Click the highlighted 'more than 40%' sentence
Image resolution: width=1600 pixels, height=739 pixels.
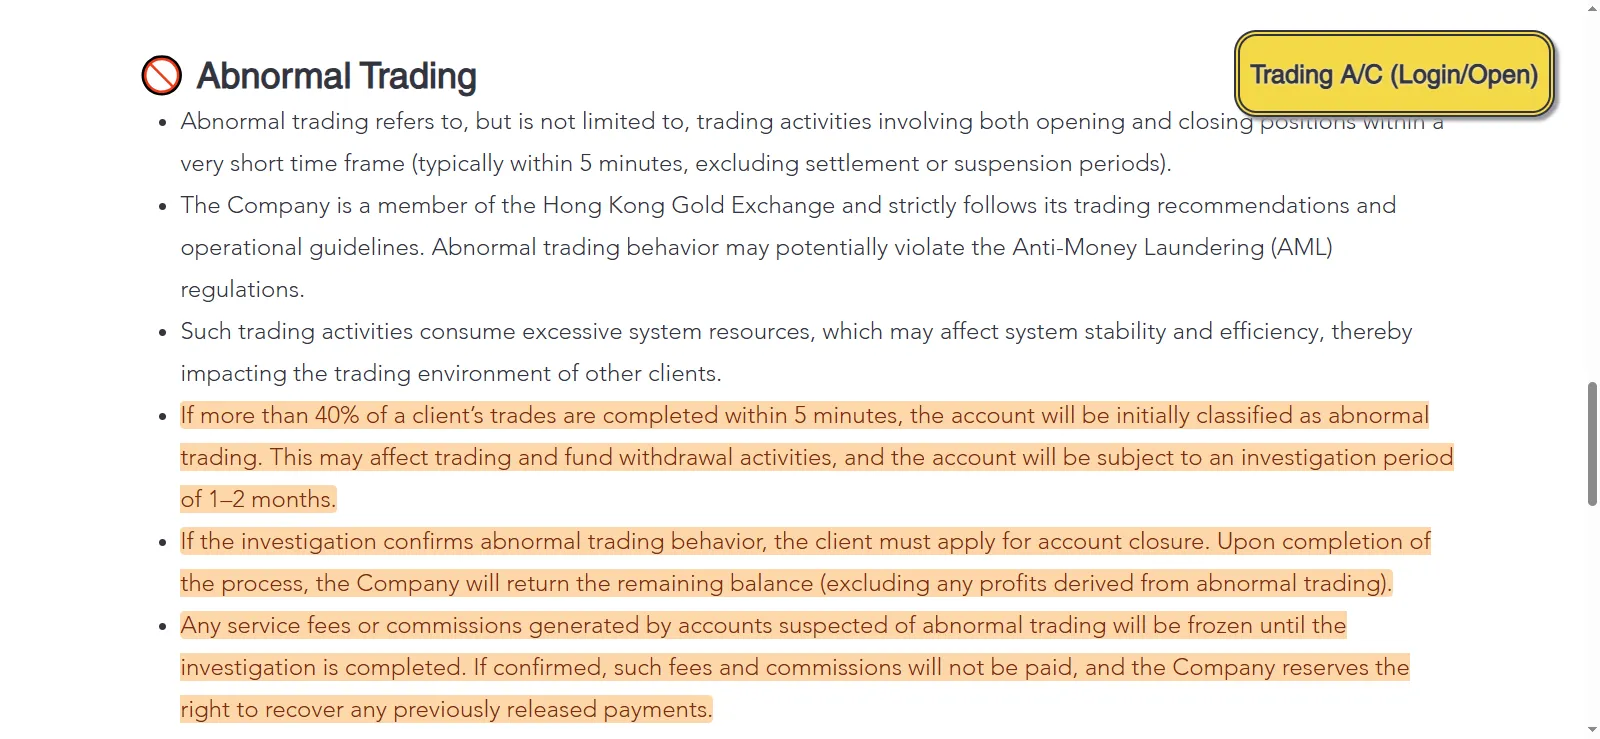(804, 415)
